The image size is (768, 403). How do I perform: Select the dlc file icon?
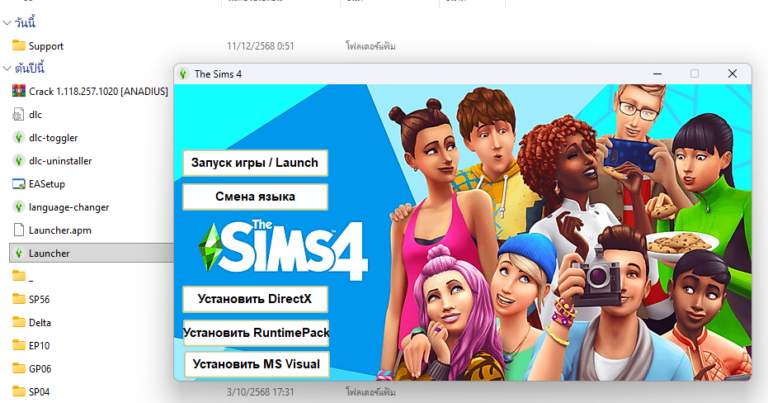click(x=19, y=115)
